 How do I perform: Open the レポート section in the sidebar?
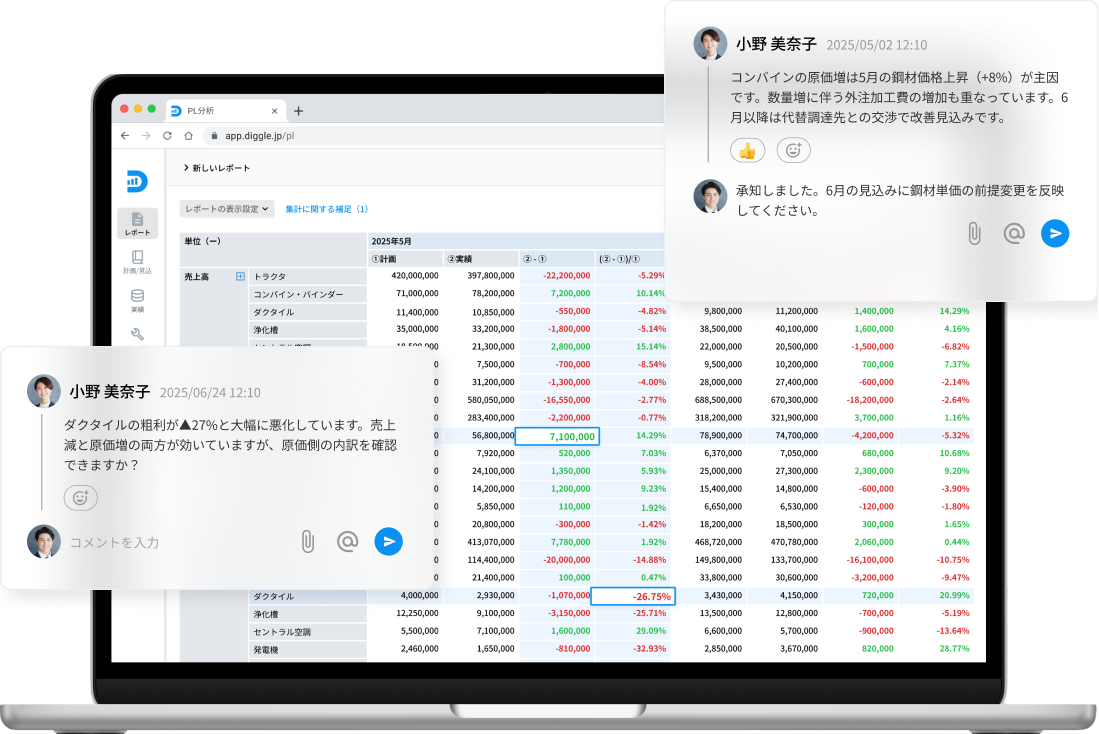137,223
